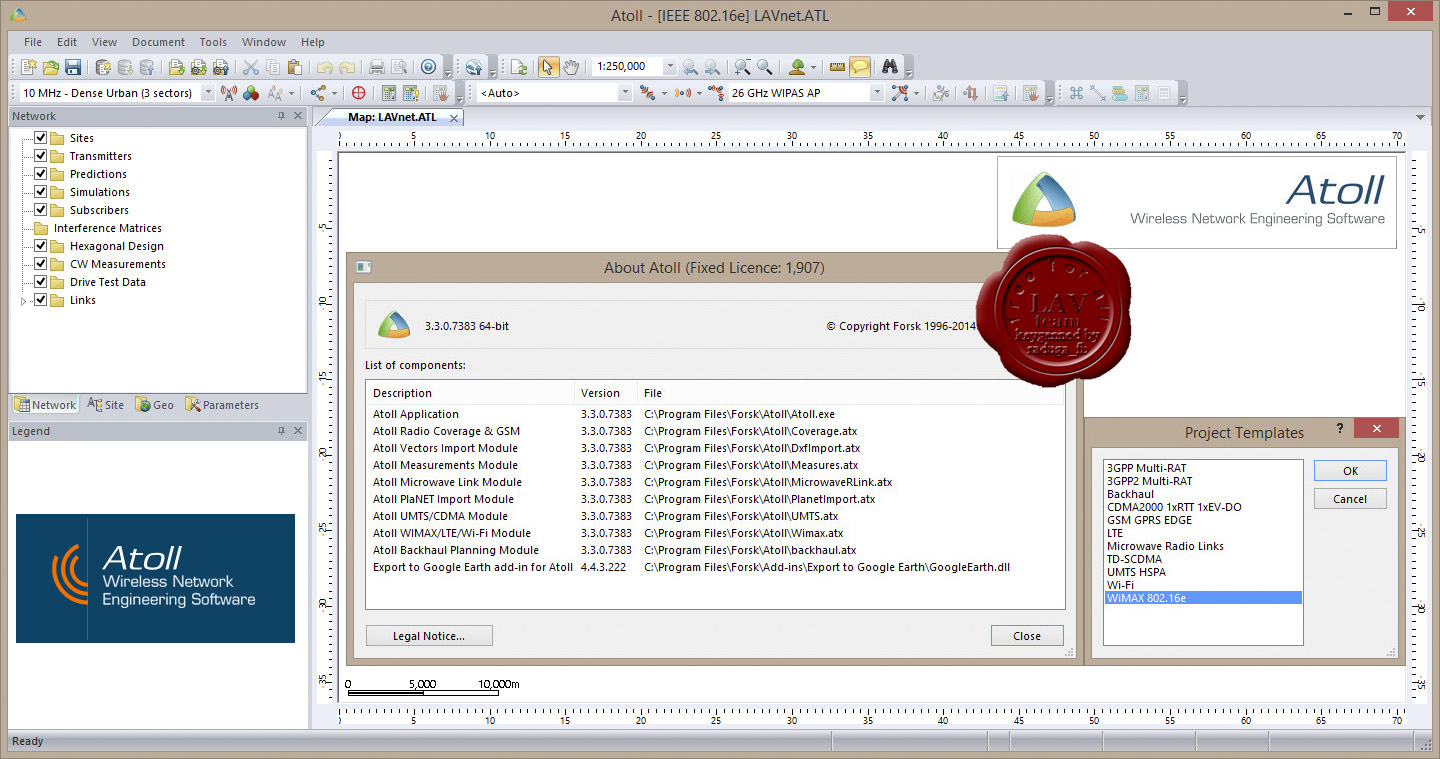Toggle the CW Measurements checkbox

(41, 264)
